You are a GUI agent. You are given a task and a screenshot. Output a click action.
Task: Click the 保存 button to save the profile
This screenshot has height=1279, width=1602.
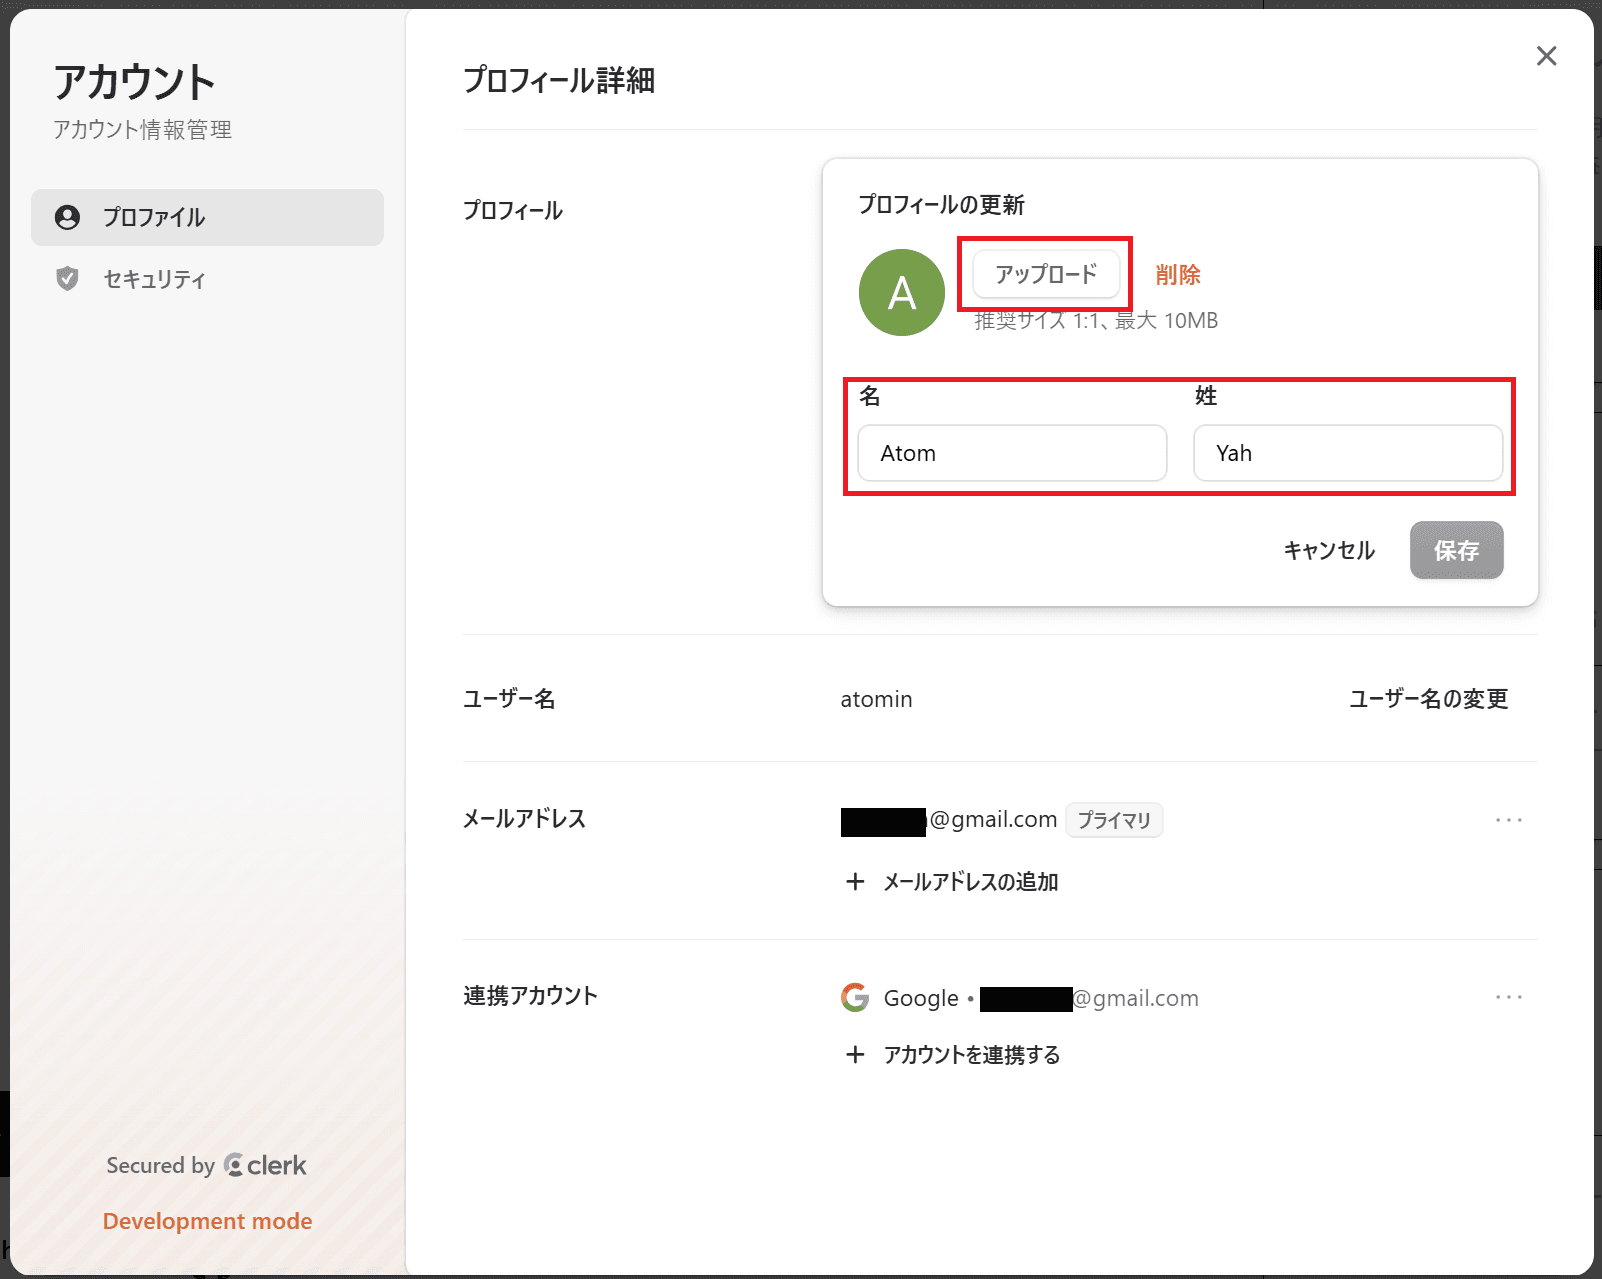(x=1456, y=550)
